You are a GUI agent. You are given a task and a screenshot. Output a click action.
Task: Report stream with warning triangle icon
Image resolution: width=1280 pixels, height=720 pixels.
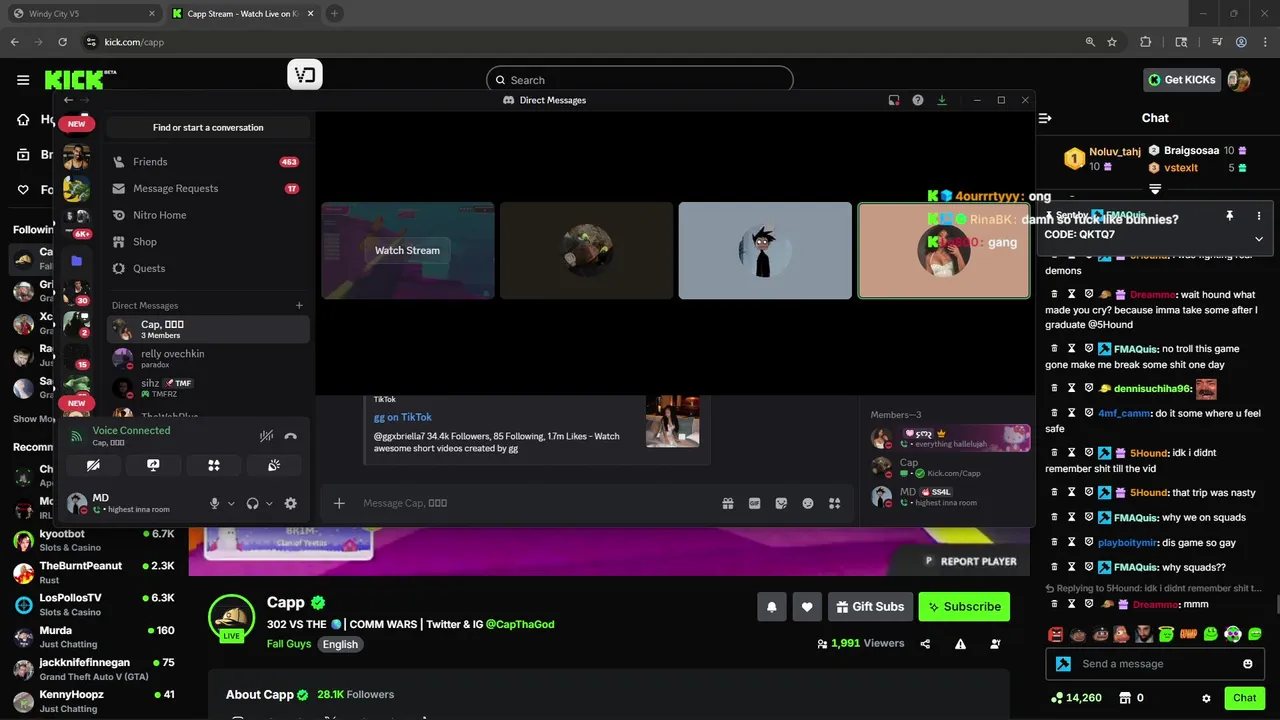(960, 644)
